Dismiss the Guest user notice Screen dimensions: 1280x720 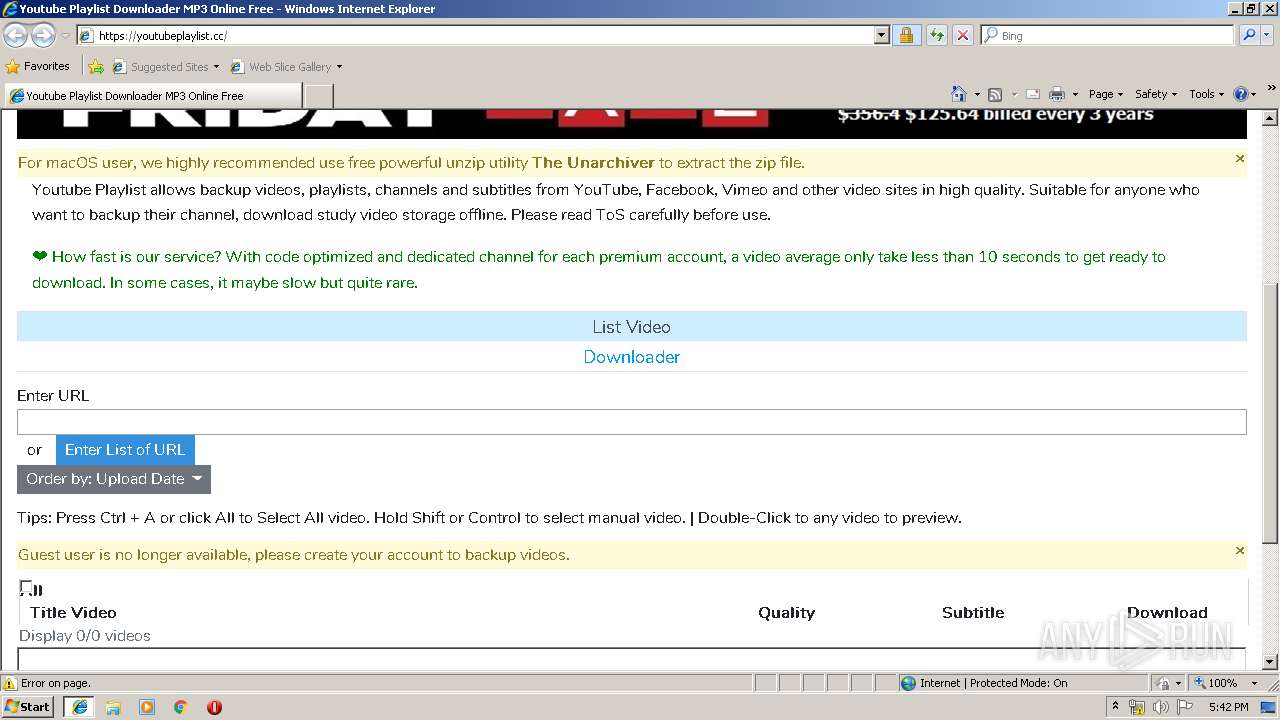point(1240,551)
